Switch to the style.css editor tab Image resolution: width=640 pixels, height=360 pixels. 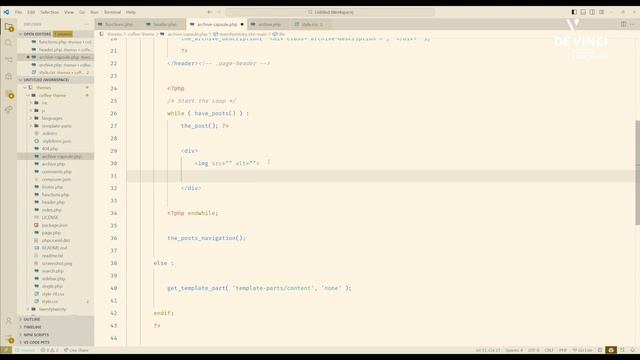pos(311,24)
